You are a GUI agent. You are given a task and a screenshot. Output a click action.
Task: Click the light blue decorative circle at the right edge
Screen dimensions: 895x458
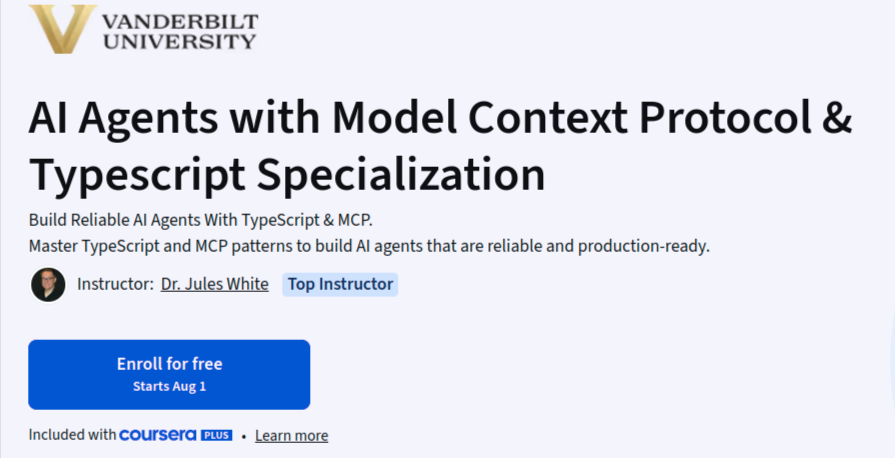point(892,361)
